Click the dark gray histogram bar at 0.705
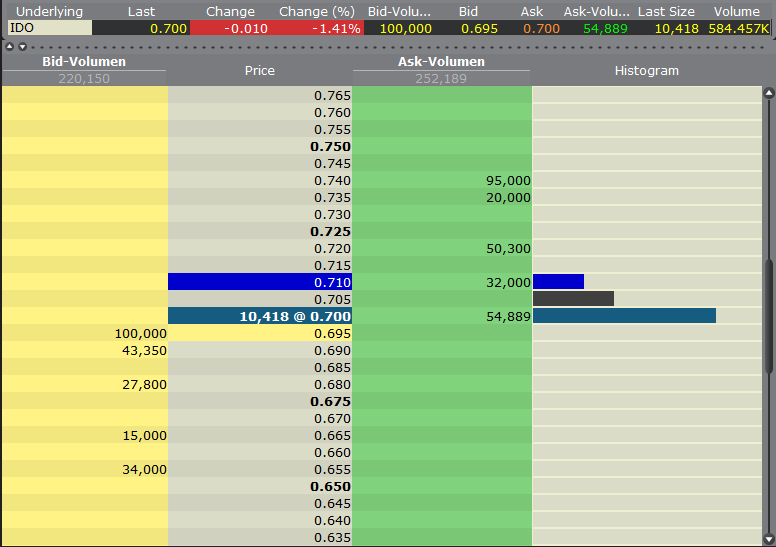The width and height of the screenshot is (776, 547). tap(573, 298)
